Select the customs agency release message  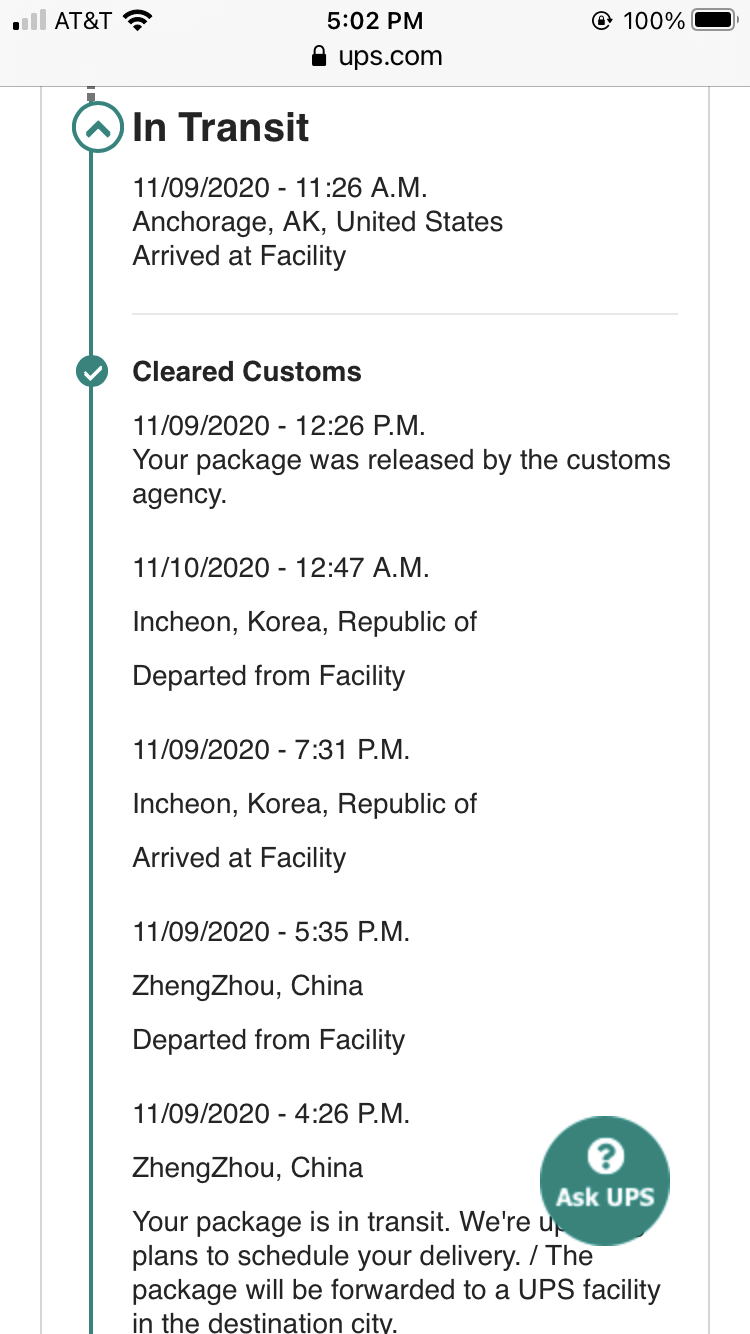tap(401, 477)
